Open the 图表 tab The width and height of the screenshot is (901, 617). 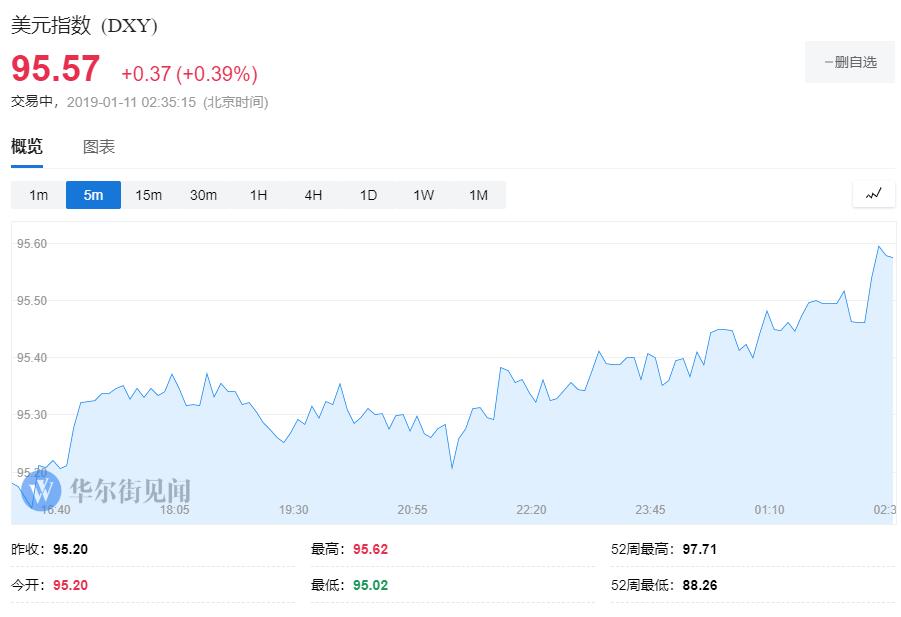click(99, 147)
